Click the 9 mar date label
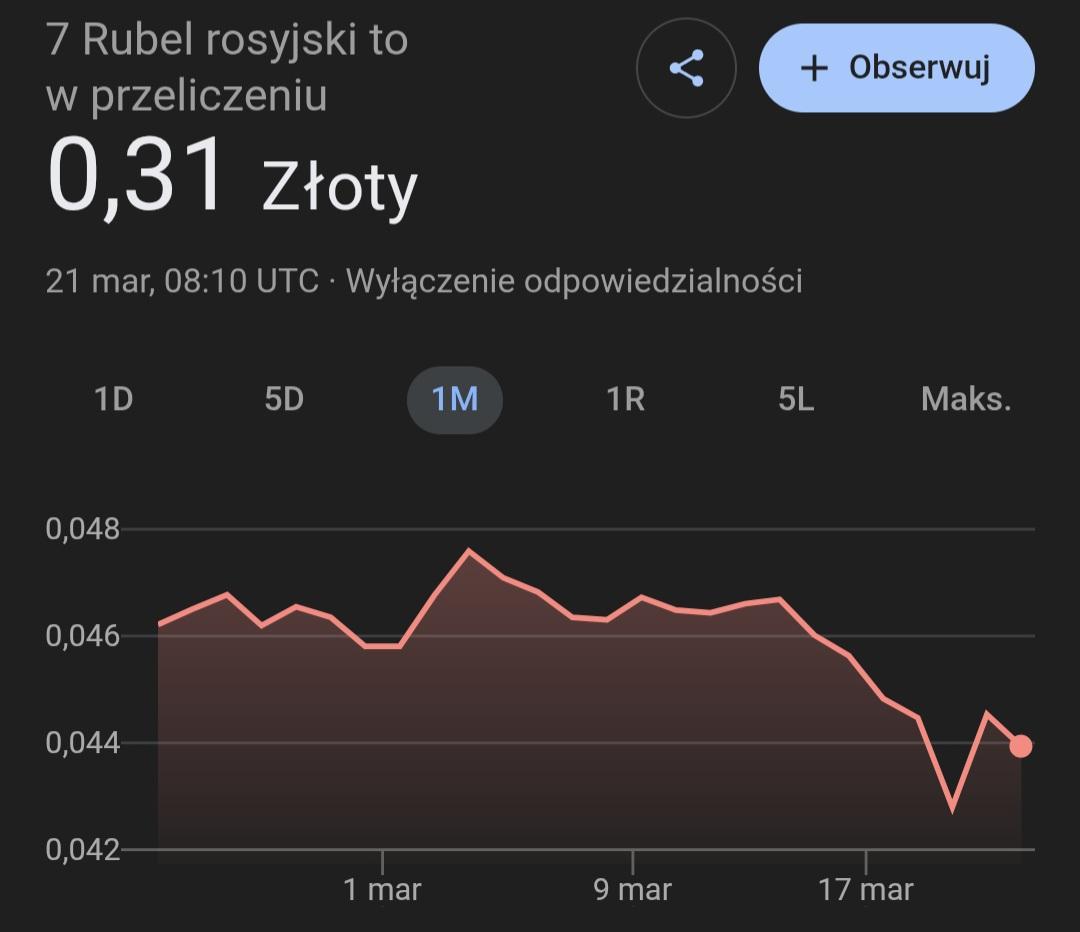Image resolution: width=1080 pixels, height=932 pixels. point(632,889)
